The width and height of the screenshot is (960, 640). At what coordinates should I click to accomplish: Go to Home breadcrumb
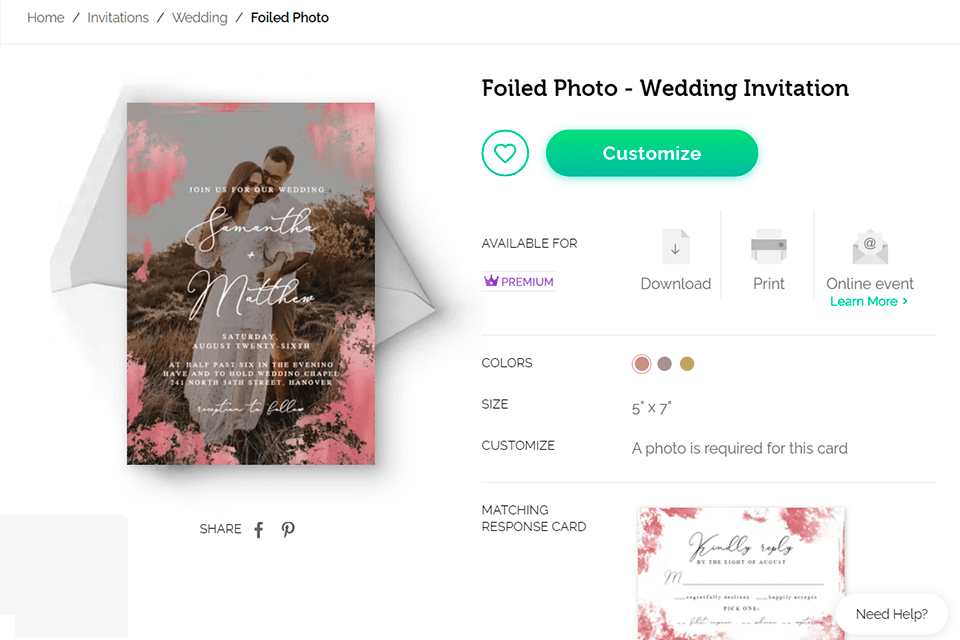click(46, 18)
